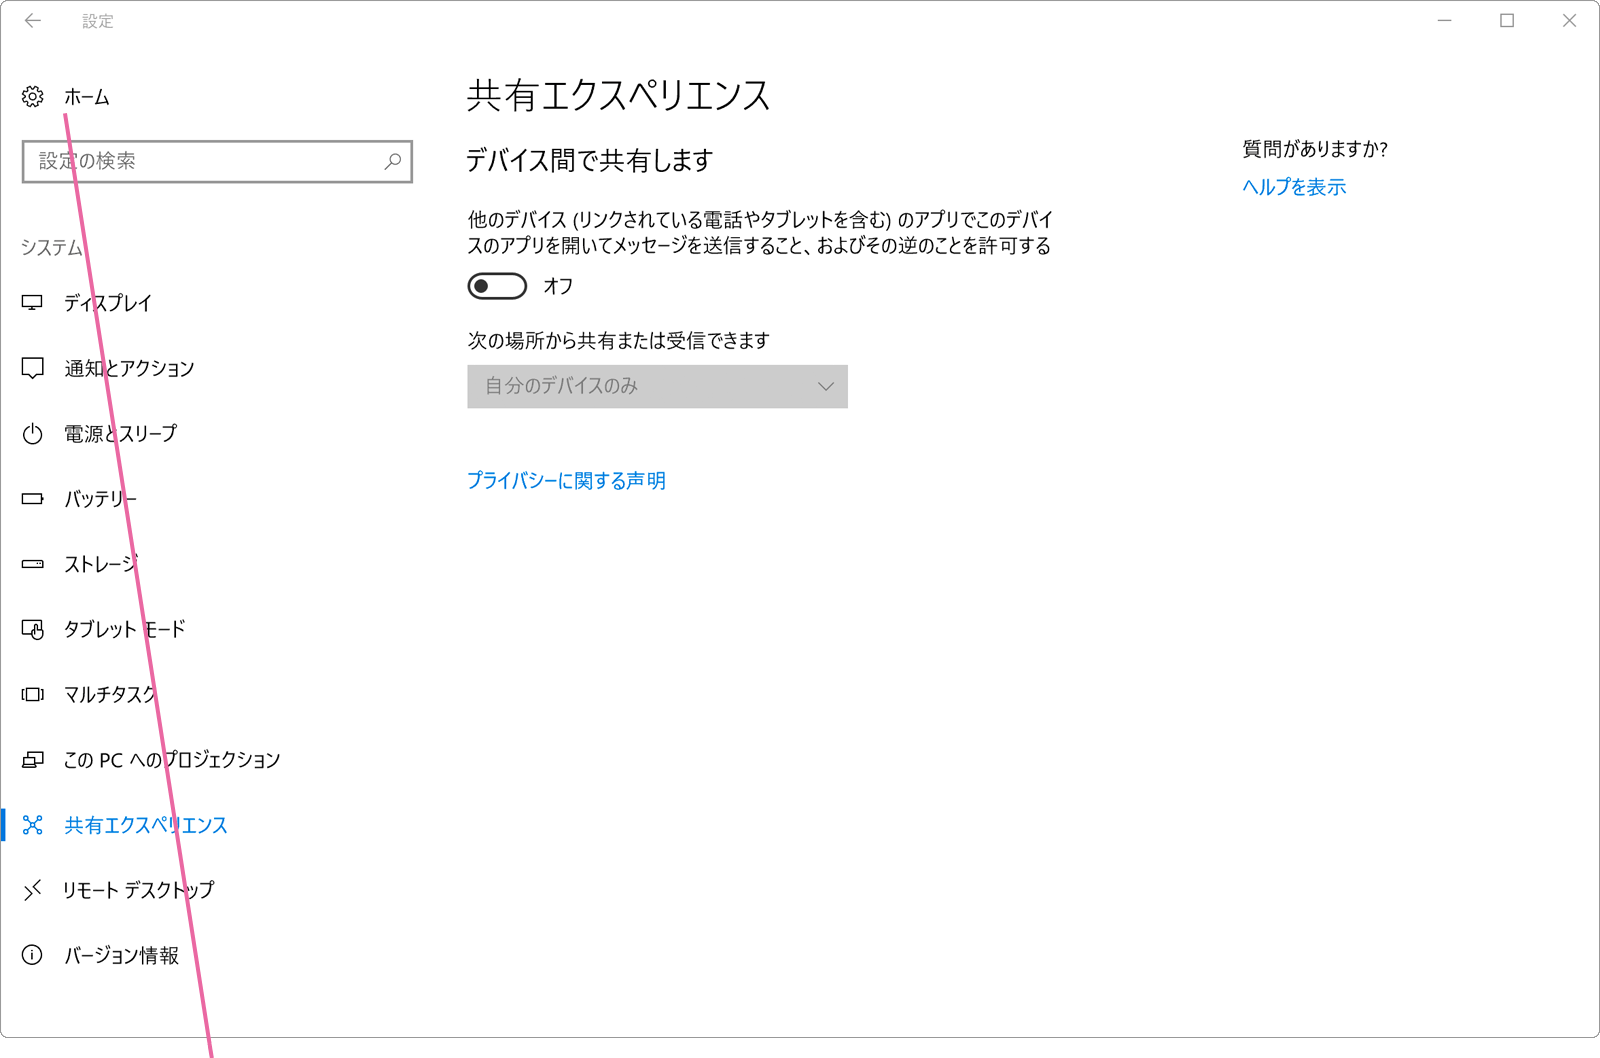The height and width of the screenshot is (1058, 1600).
Task: Click the About info icon
Action: pyautogui.click(x=33, y=955)
